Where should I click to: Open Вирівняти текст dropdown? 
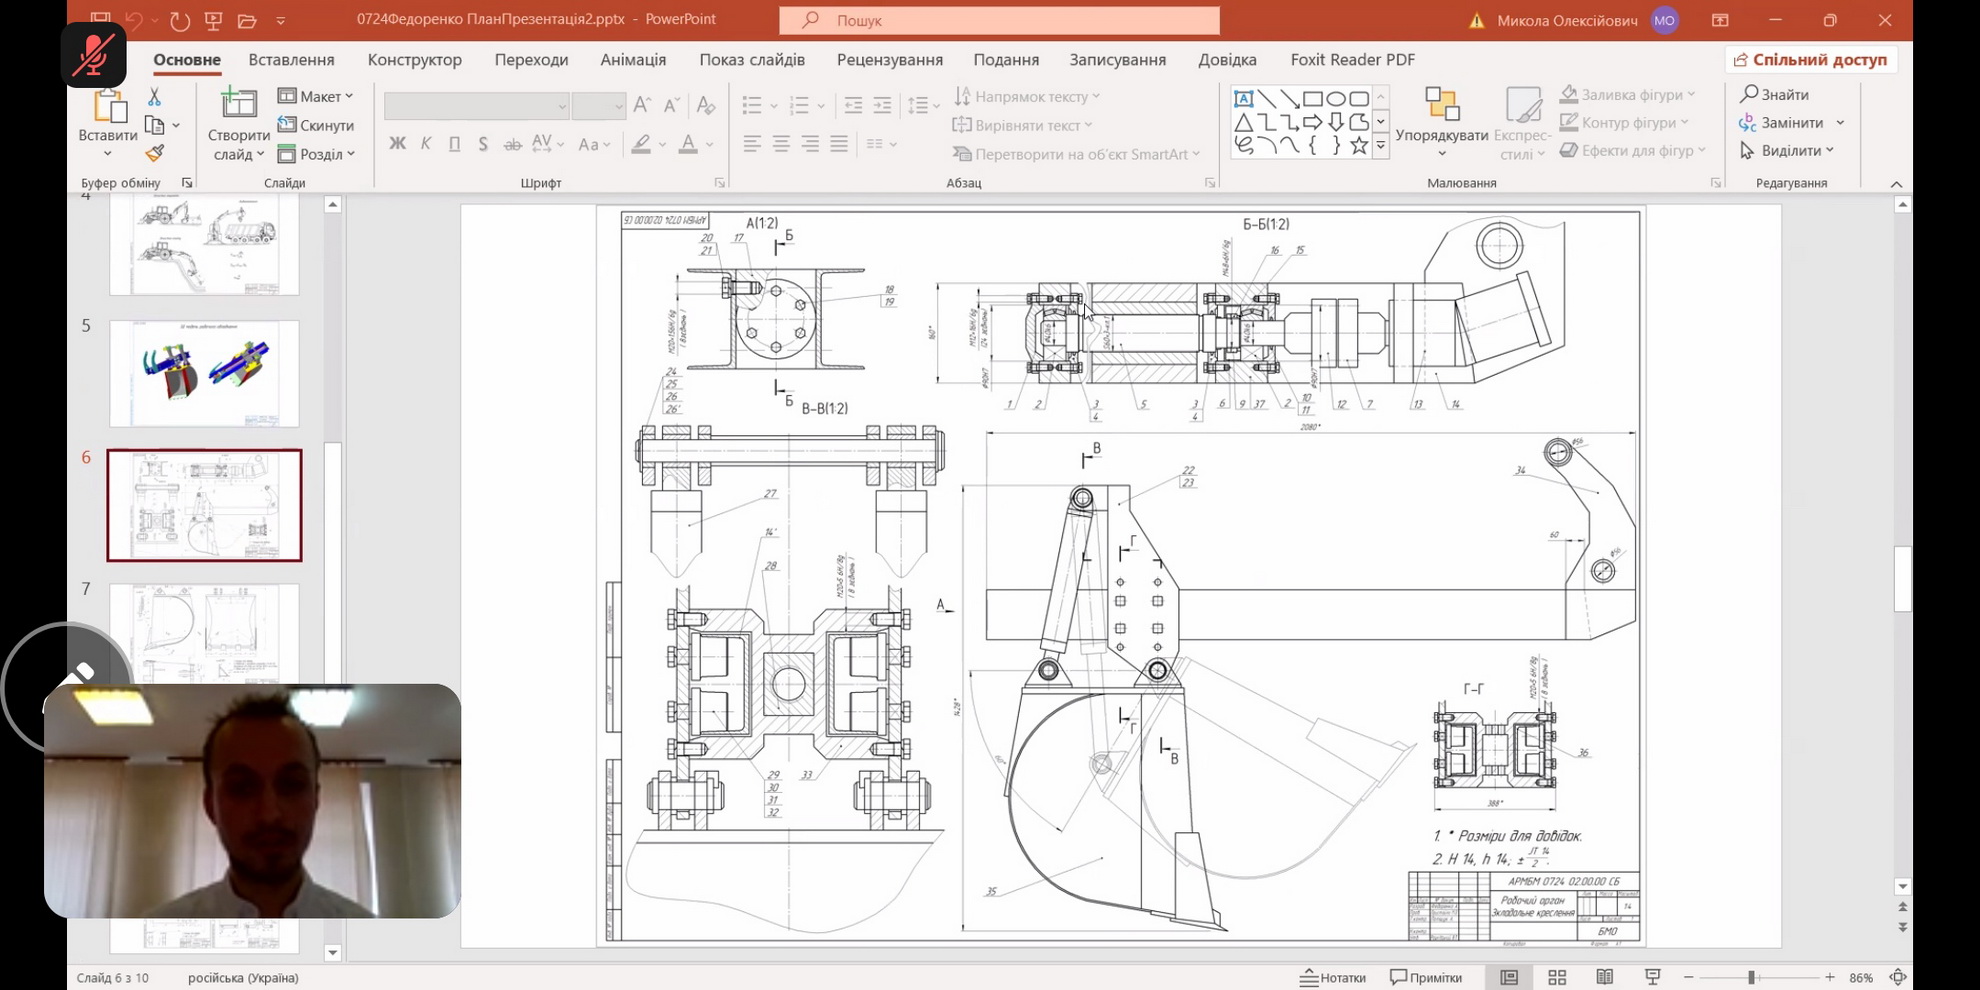coord(1023,125)
